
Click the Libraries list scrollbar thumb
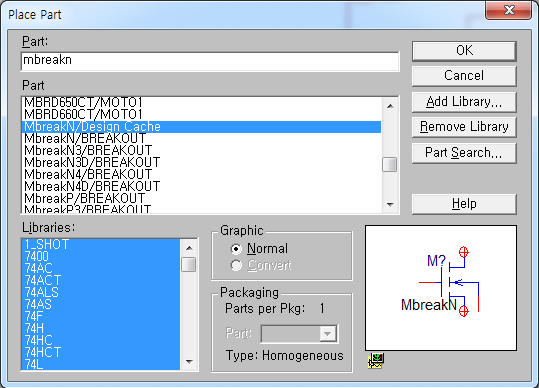(x=189, y=265)
